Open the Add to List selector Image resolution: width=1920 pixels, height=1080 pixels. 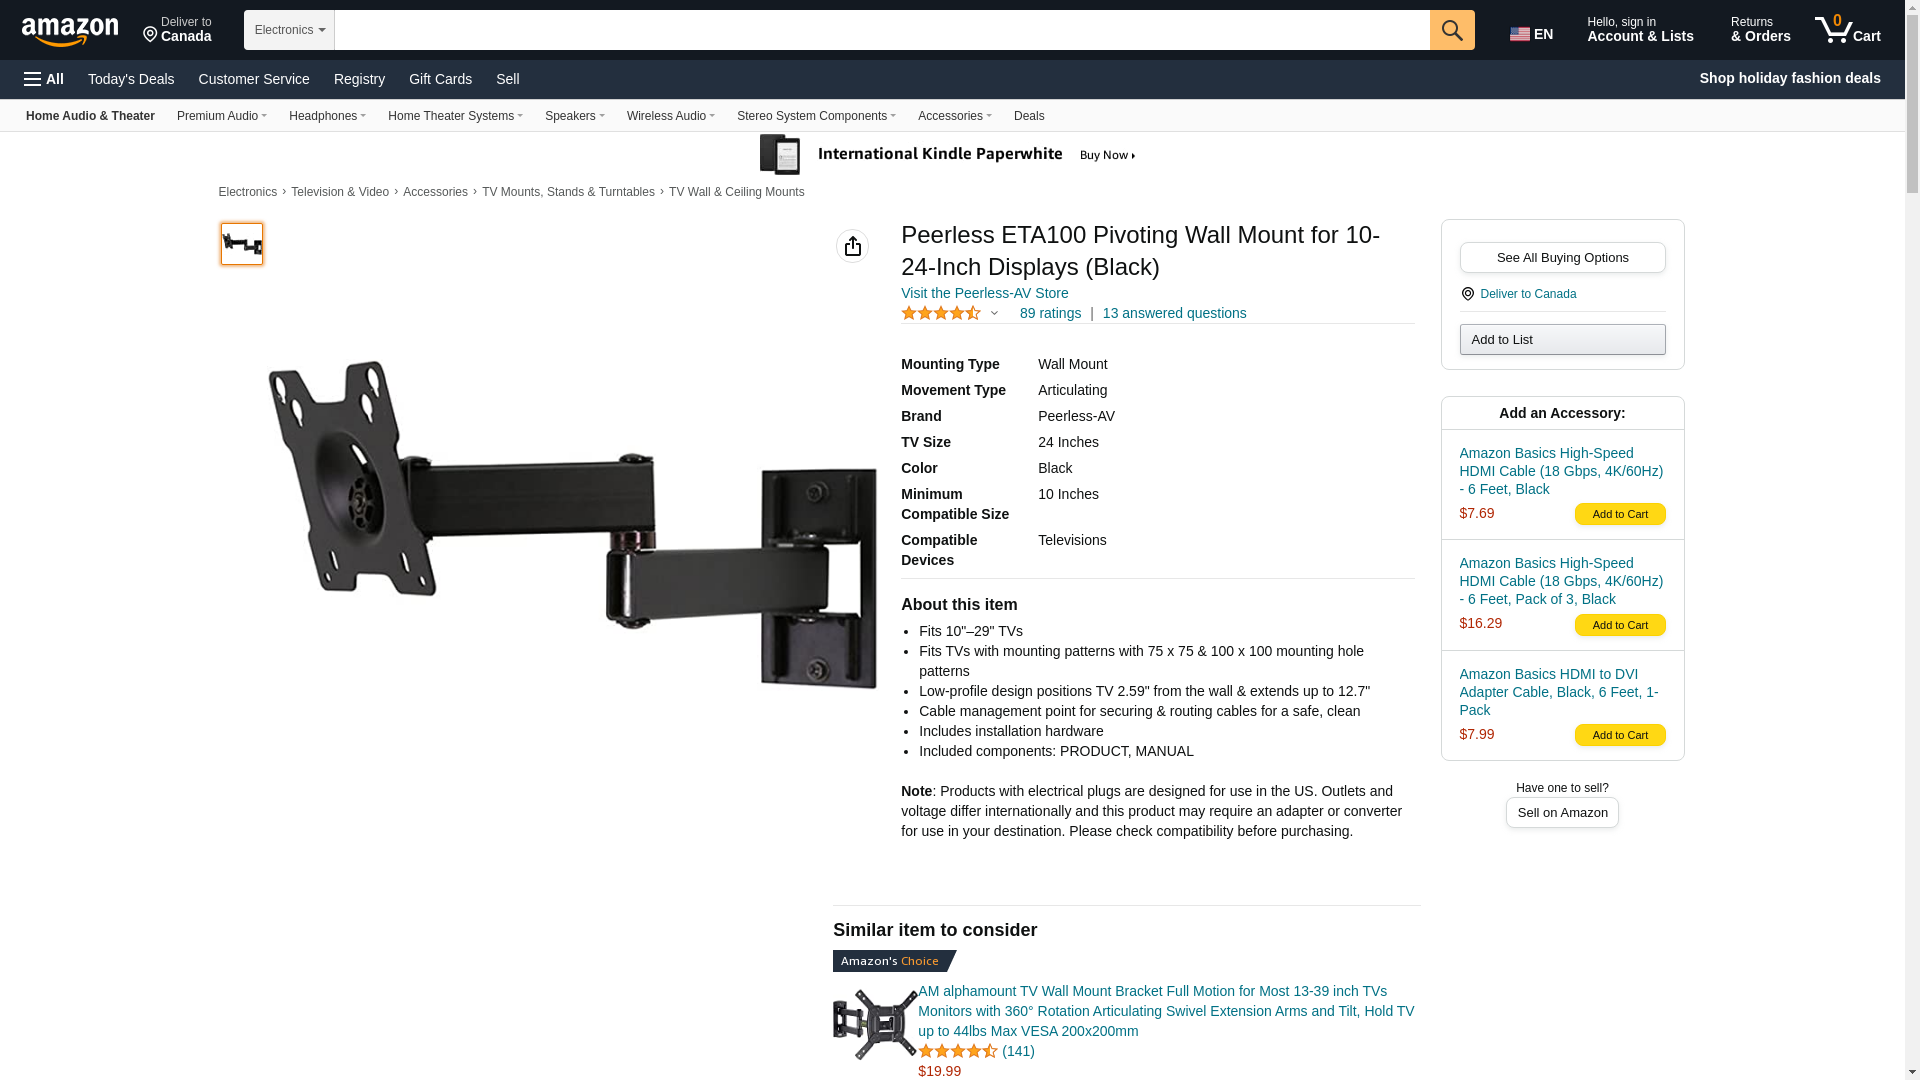pyautogui.click(x=1562, y=340)
